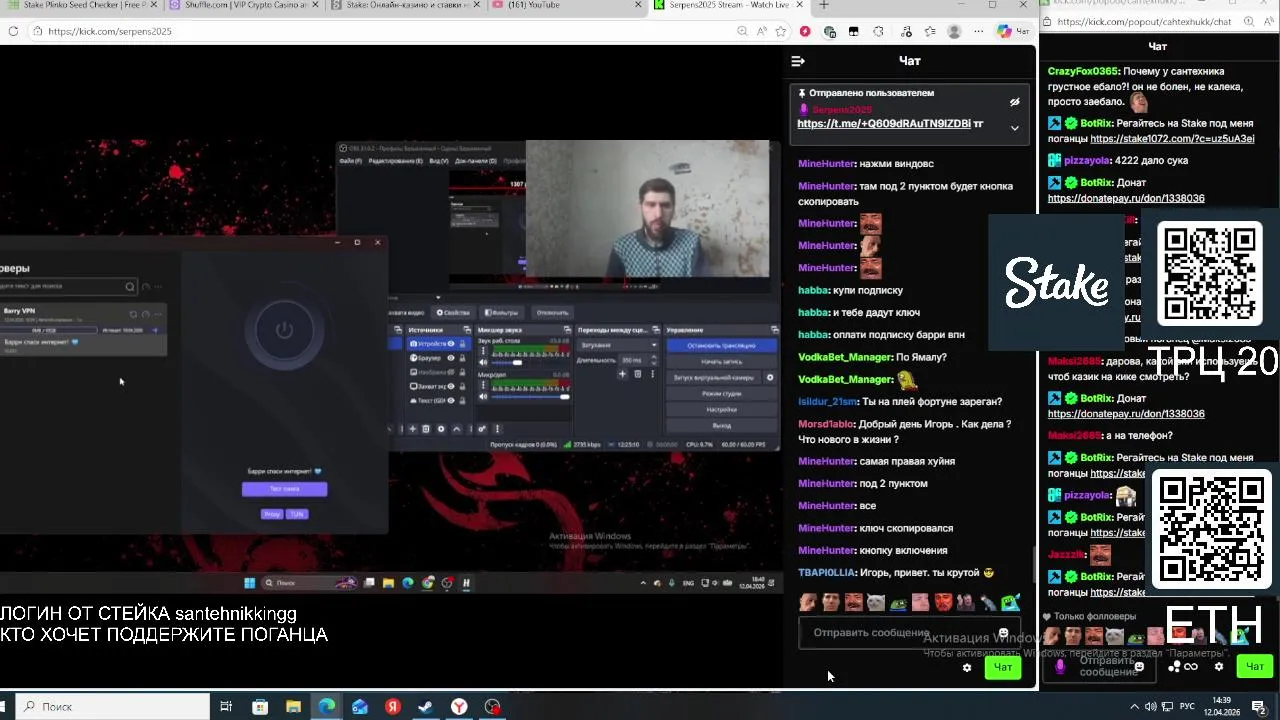Select Serpens2025 Stream Watch Live tab
This screenshot has width=1280, height=720.
(729, 5)
